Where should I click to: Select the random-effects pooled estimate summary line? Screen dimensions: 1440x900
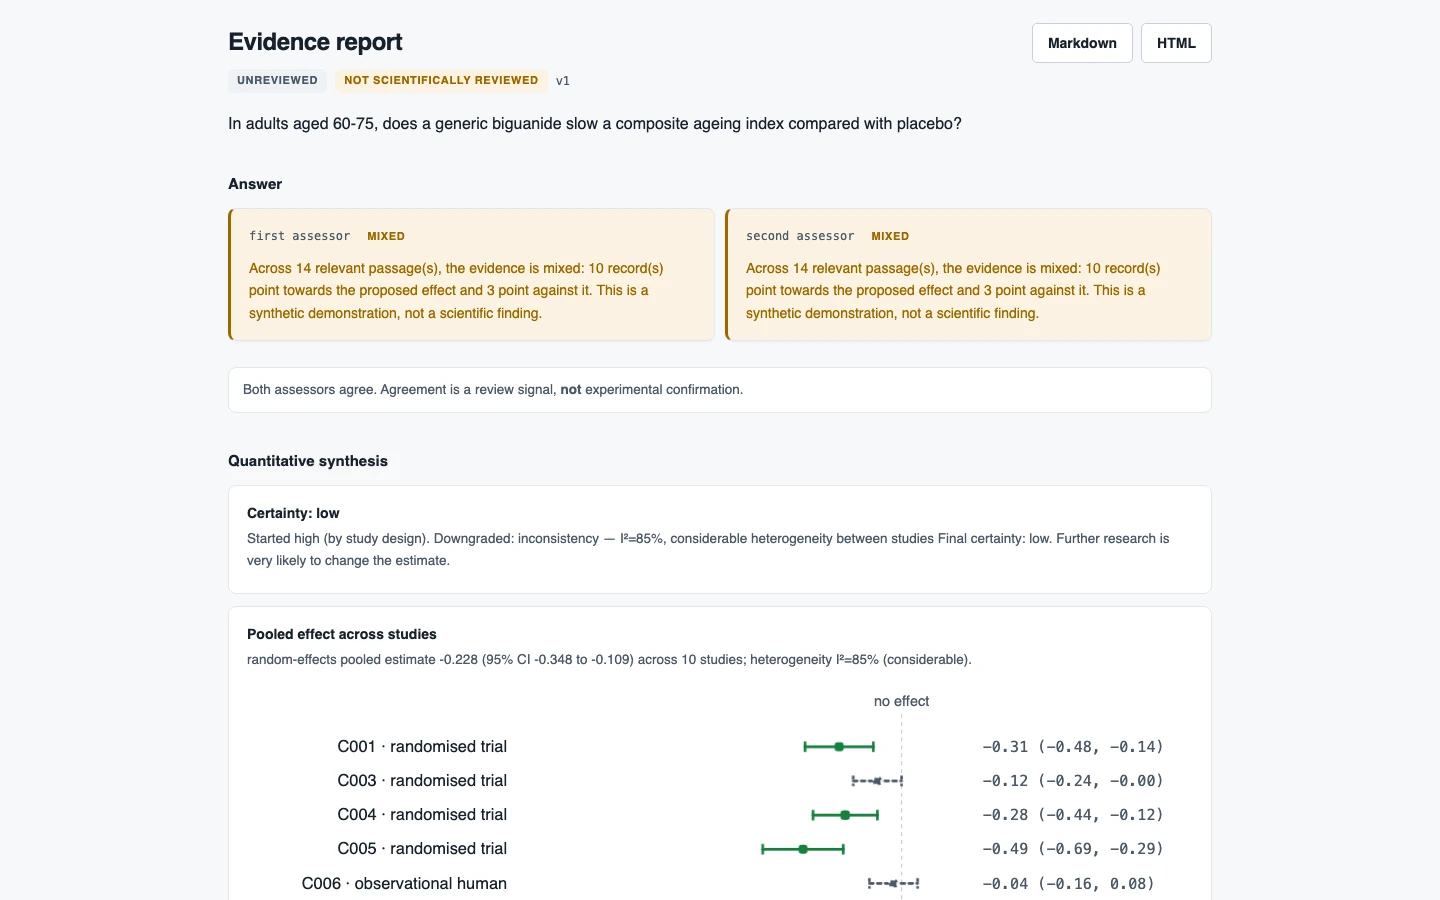click(x=609, y=660)
